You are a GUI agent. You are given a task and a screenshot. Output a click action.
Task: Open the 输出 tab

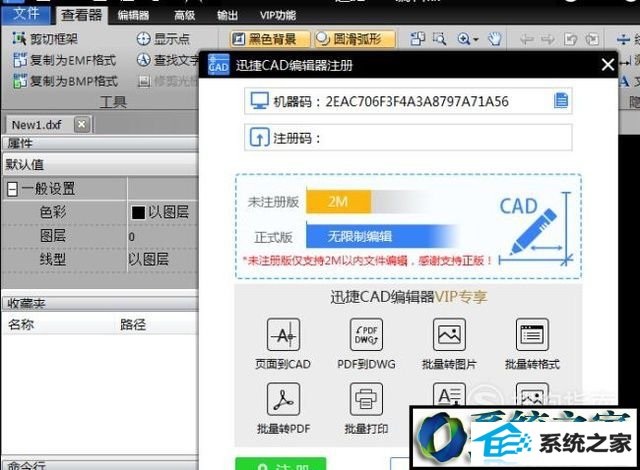click(x=227, y=16)
